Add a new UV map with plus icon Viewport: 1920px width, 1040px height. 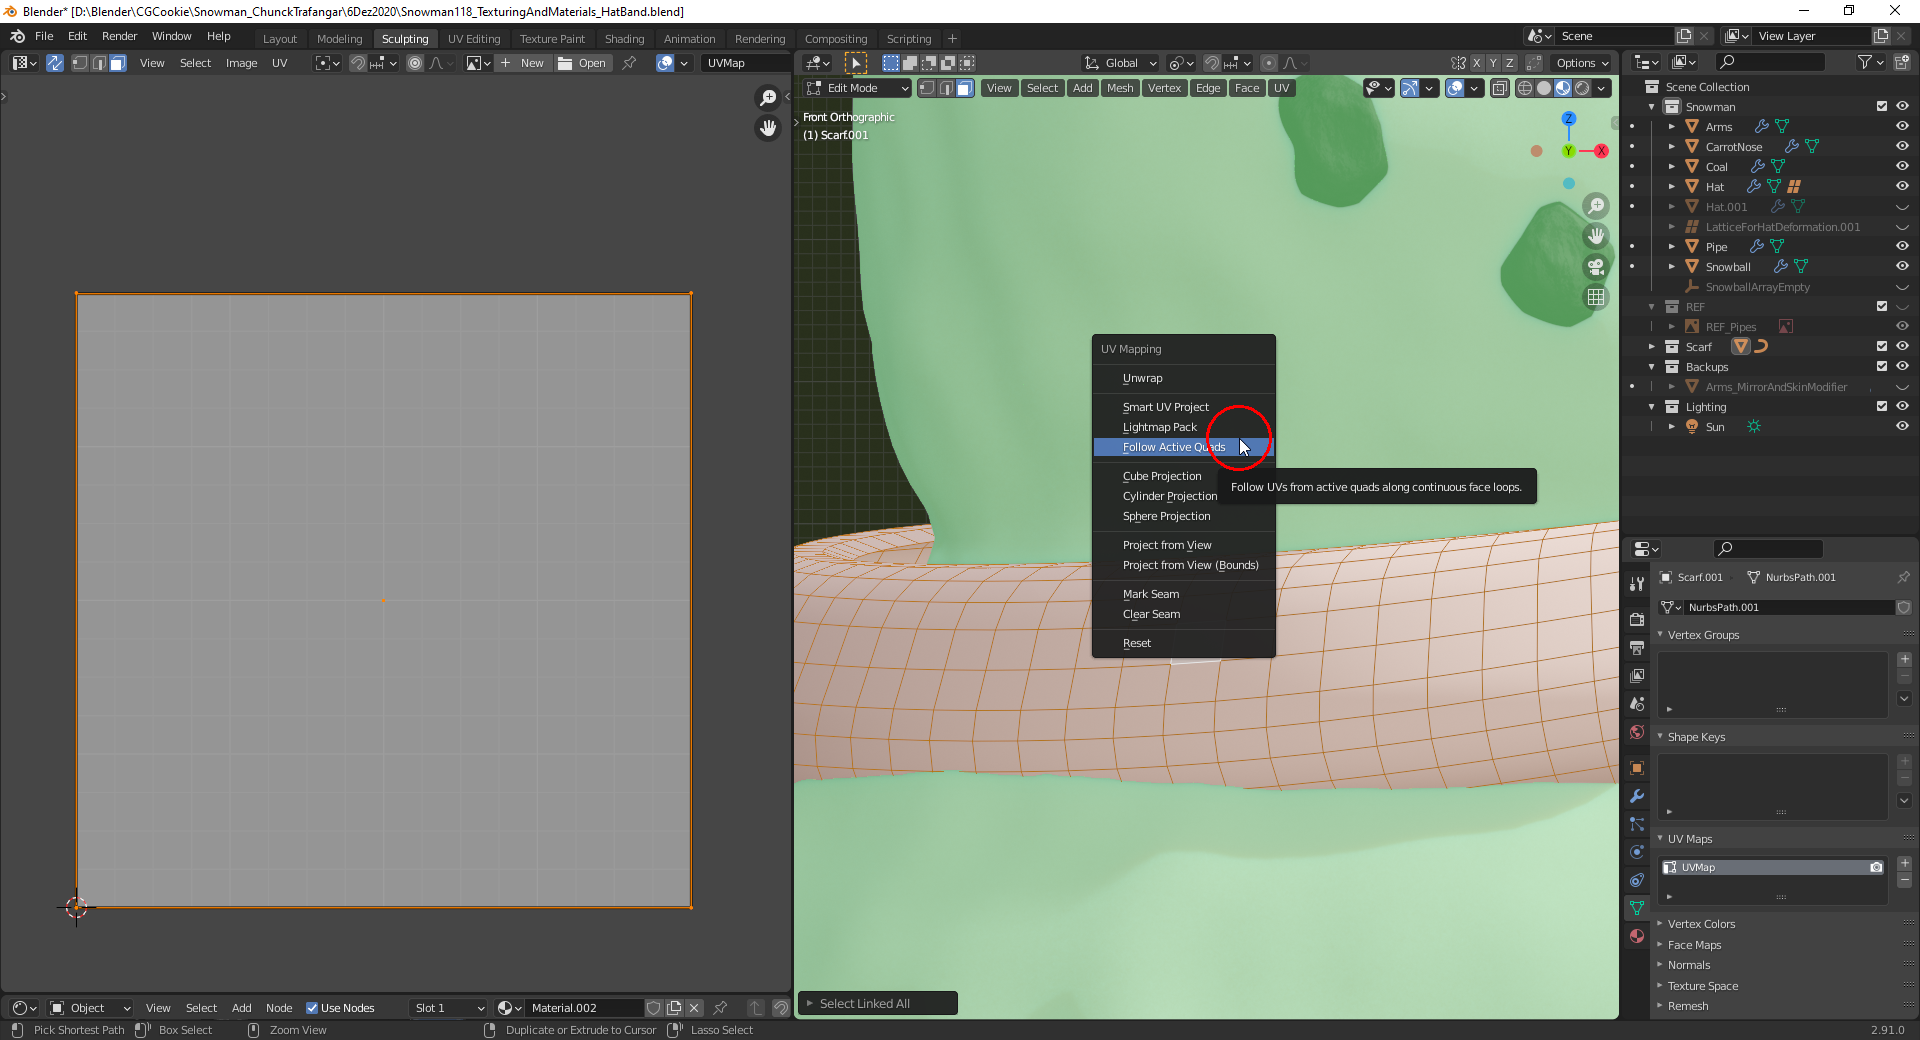click(1904, 862)
